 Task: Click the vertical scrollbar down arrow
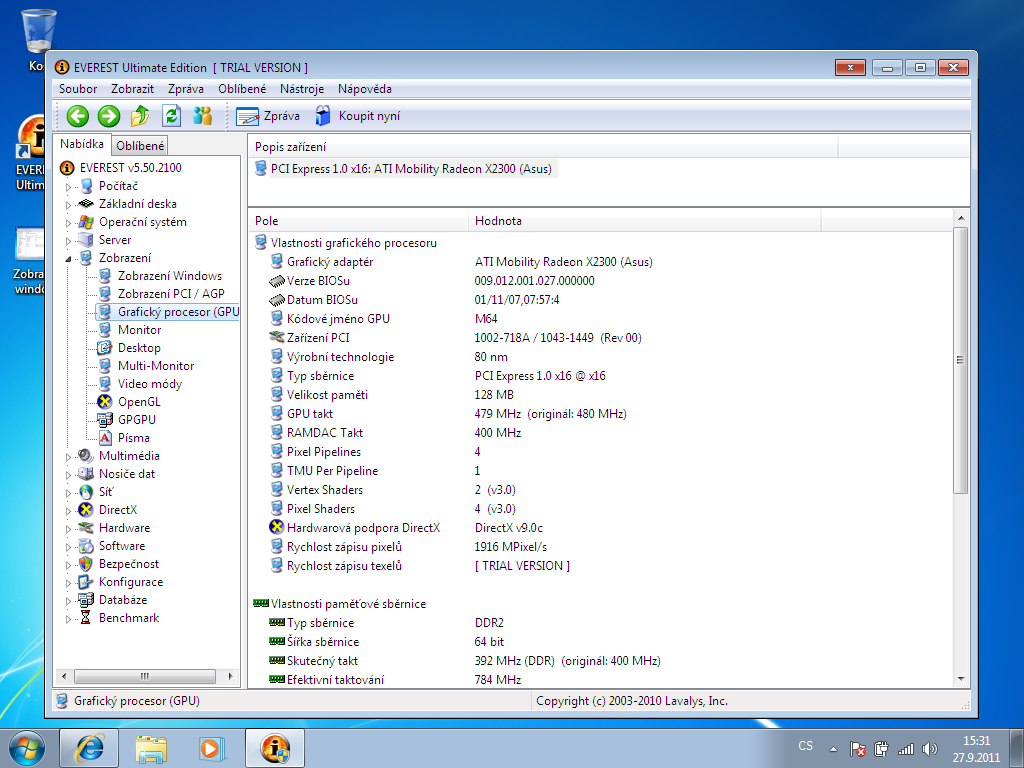[x=960, y=677]
